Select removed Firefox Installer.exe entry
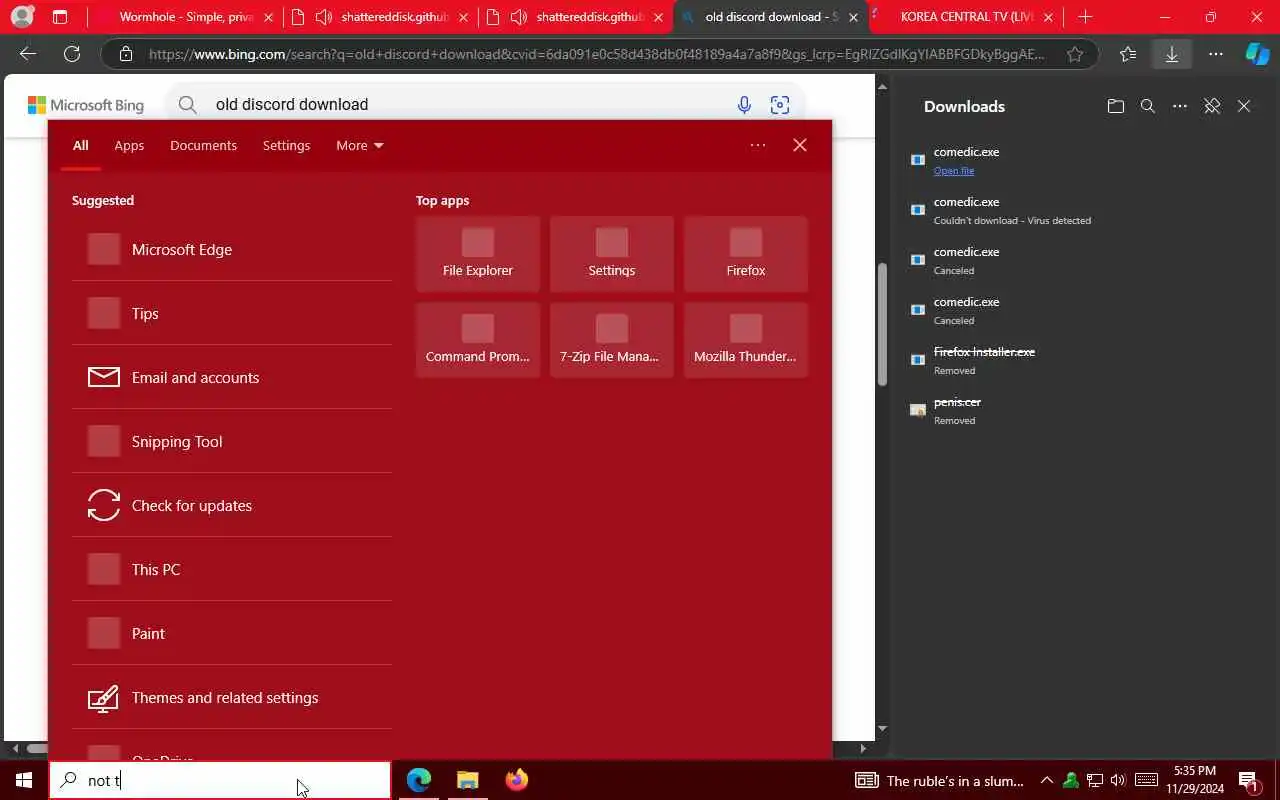1280x800 pixels. click(x=1078, y=360)
